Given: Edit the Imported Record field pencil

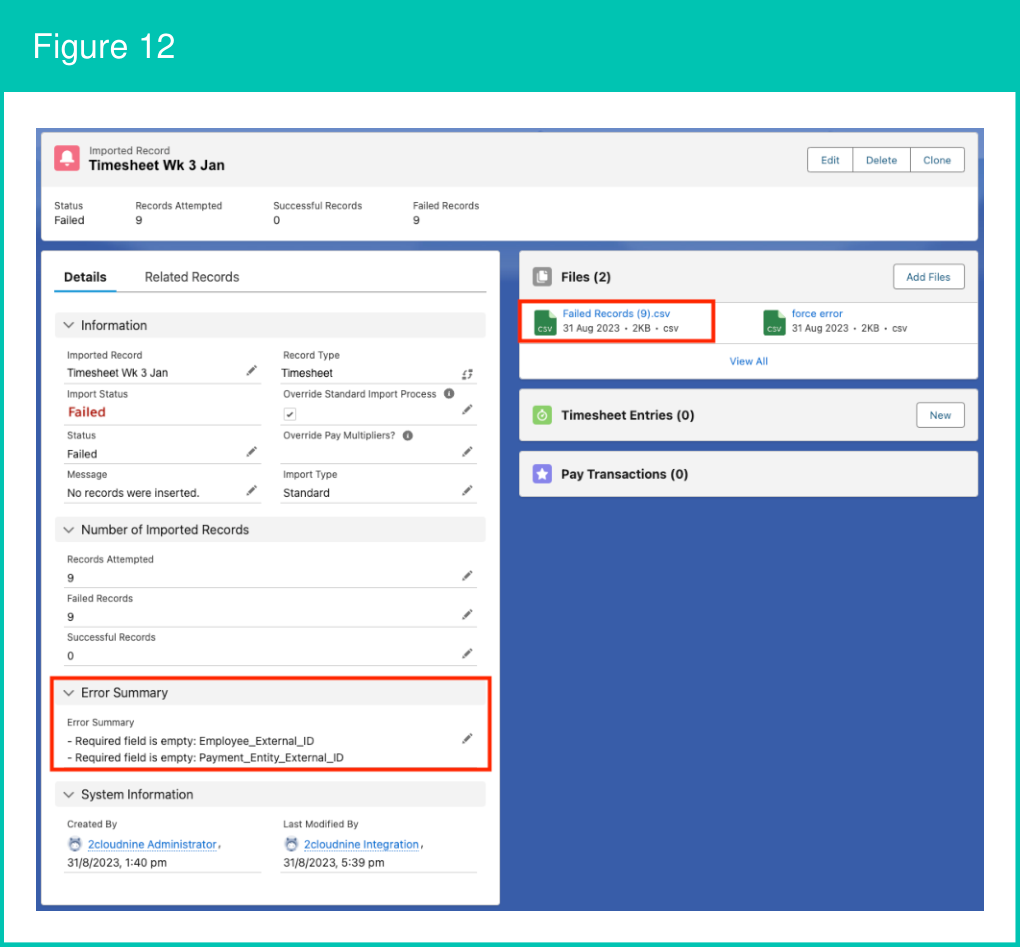Looking at the screenshot, I should [252, 371].
